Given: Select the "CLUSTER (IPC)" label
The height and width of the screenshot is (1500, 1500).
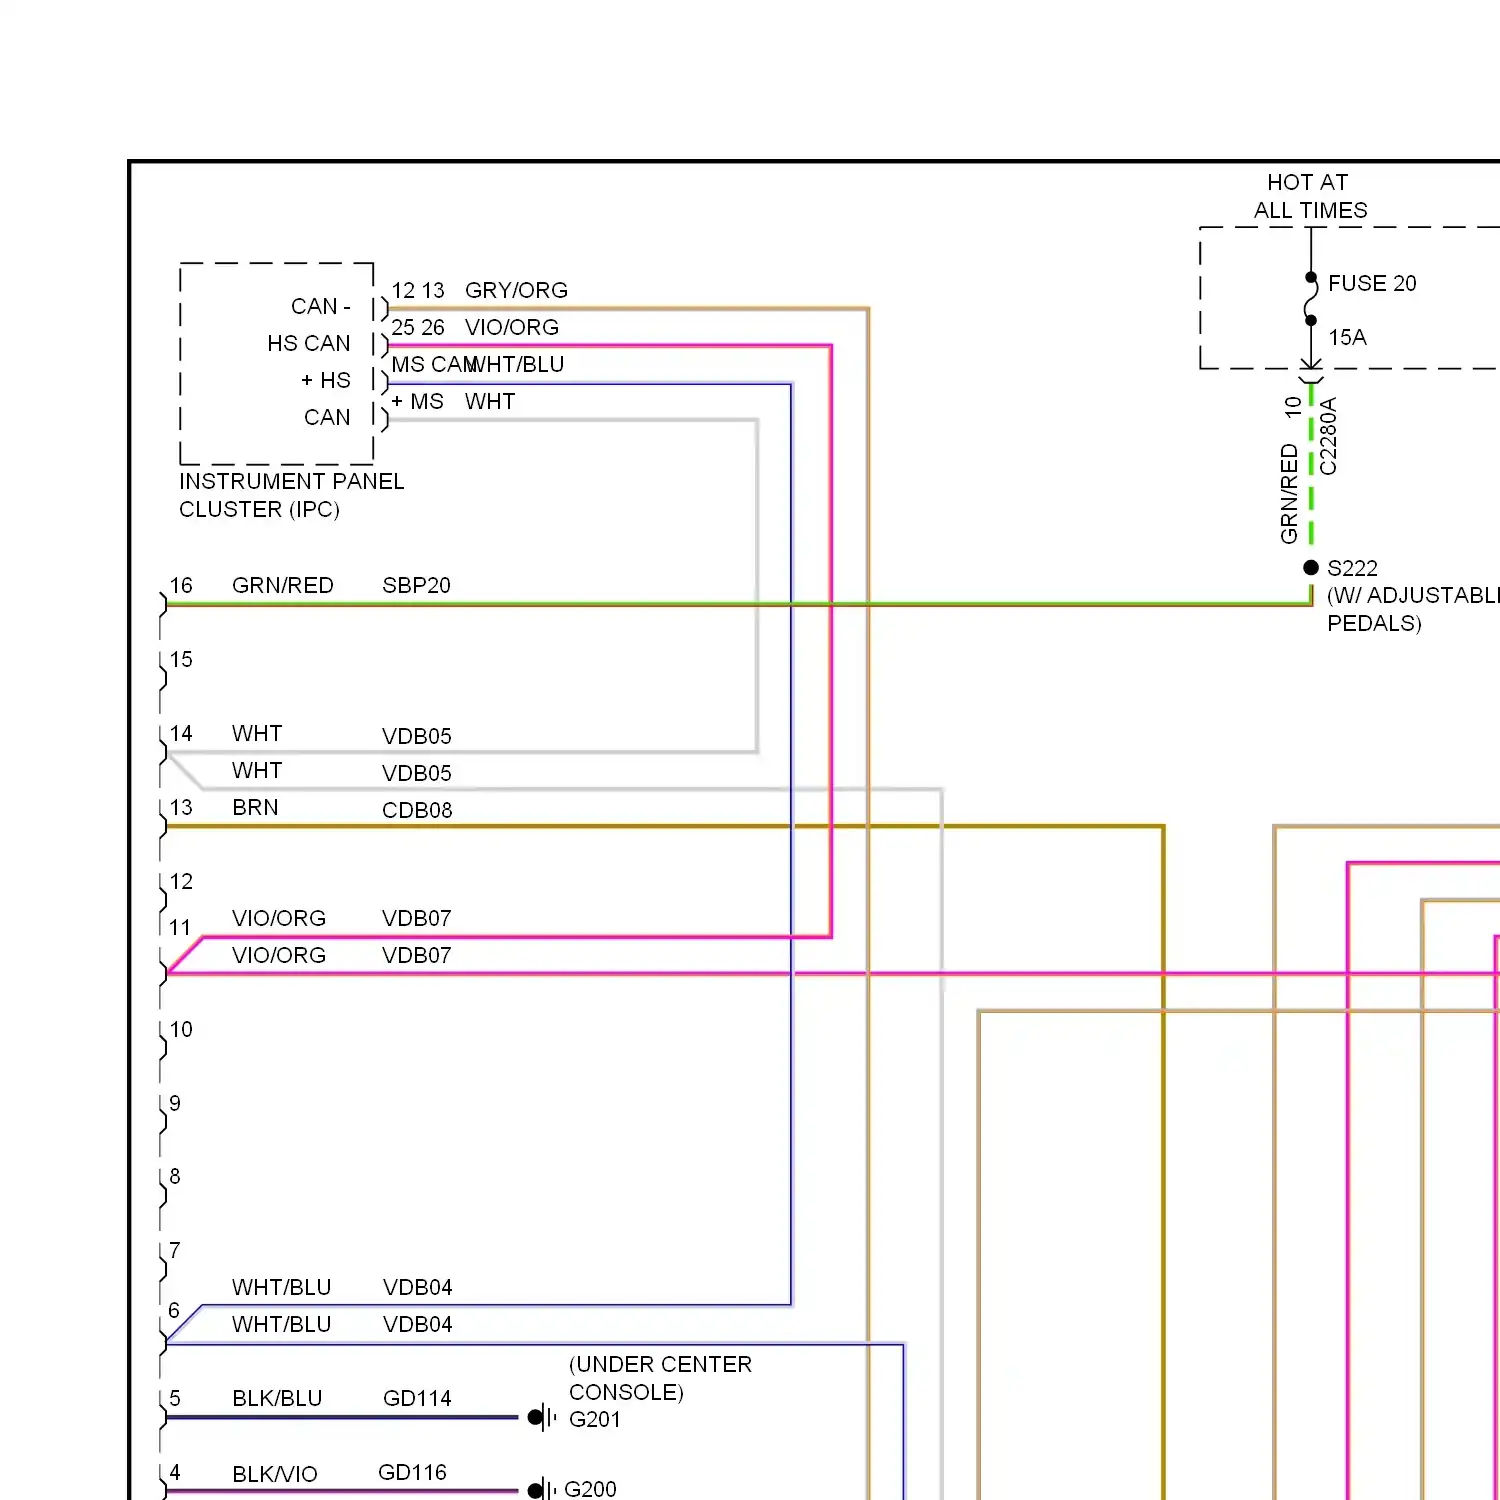Looking at the screenshot, I should [x=259, y=509].
